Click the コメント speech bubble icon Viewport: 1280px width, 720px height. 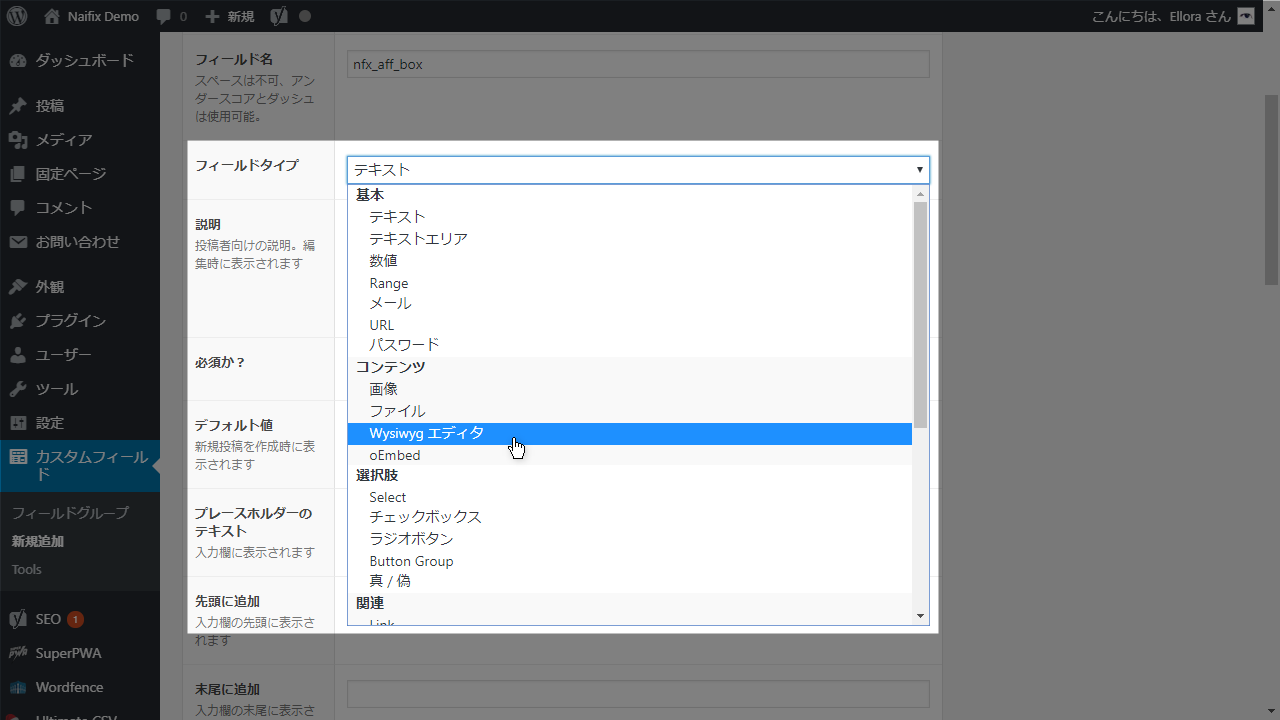(18, 208)
